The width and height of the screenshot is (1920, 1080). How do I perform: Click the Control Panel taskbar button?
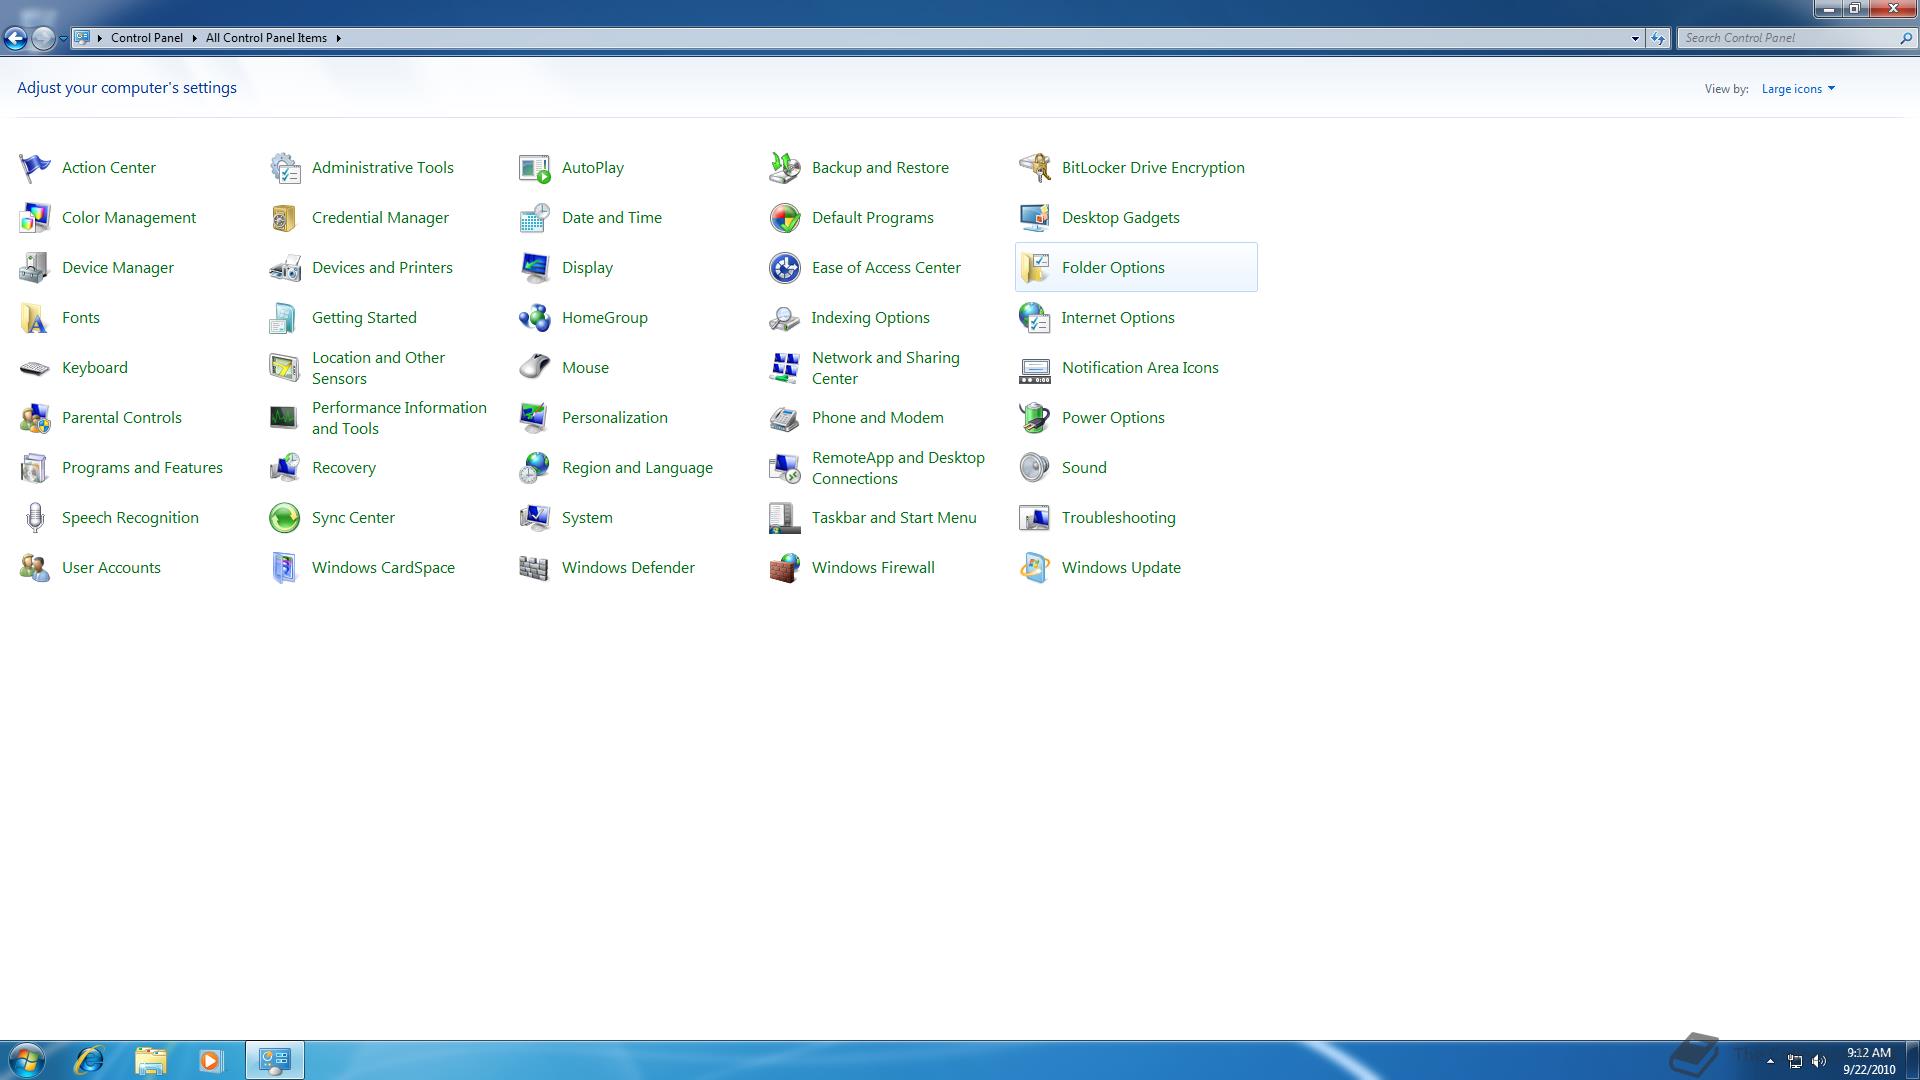click(x=275, y=1060)
